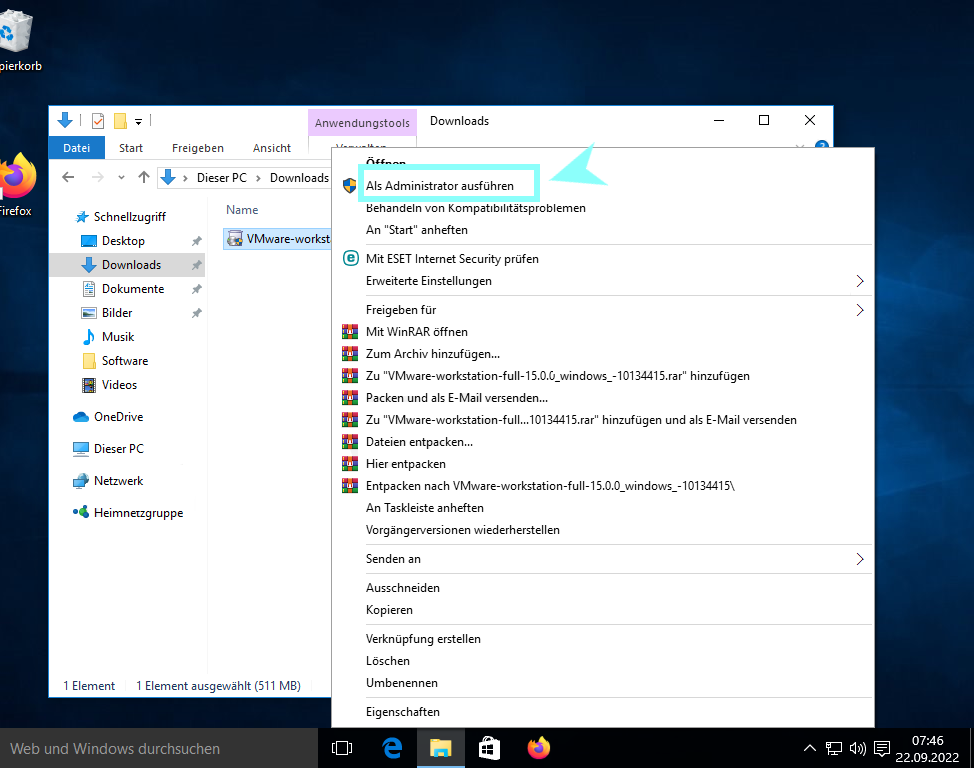Select 'Als Administrator ausführen'
This screenshot has height=768, width=974.
(x=440, y=186)
